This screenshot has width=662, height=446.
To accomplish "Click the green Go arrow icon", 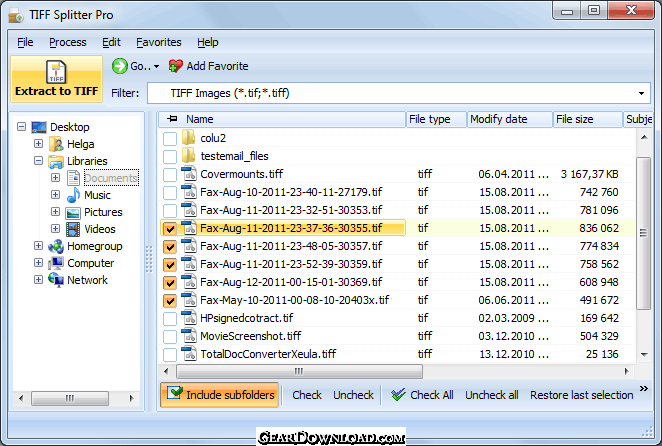I will 119,66.
